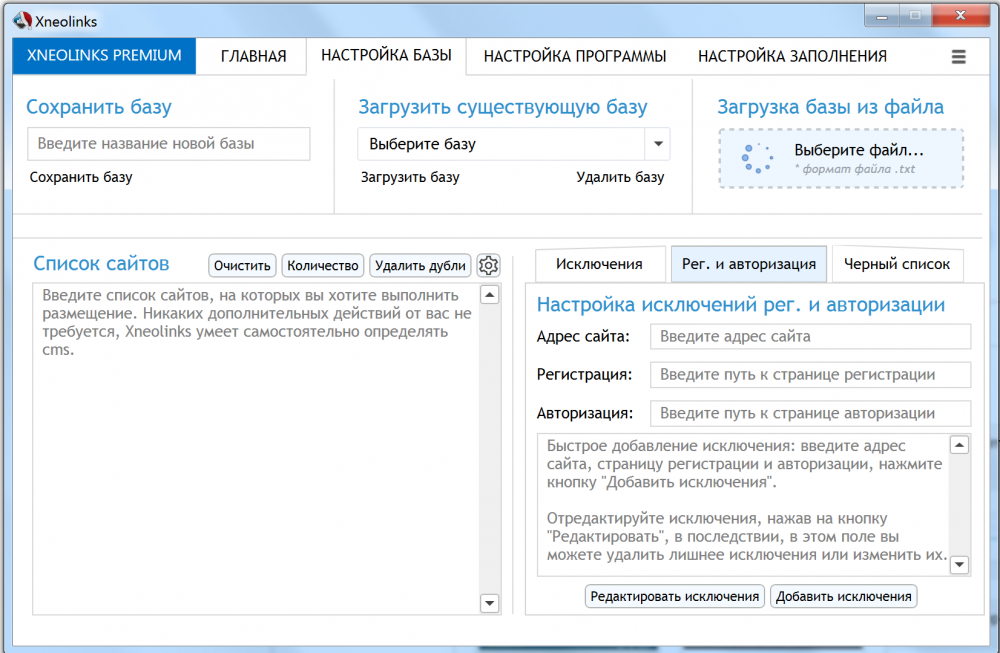Select XNEOLINKS PREMIUM tab

tap(104, 55)
